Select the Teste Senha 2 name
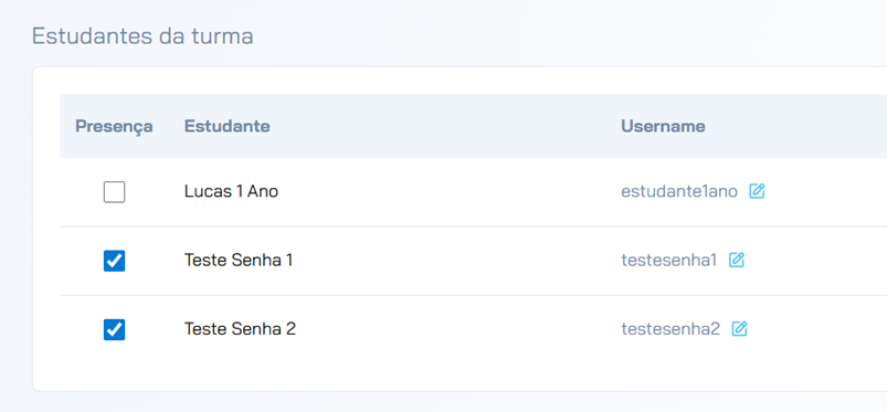 tap(240, 328)
